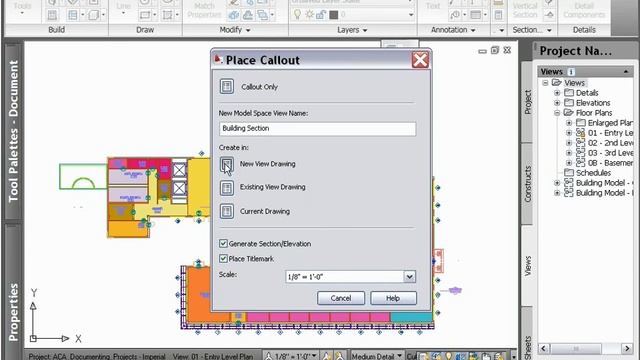
Task: Click the Build panel title
Action: pos(56,30)
